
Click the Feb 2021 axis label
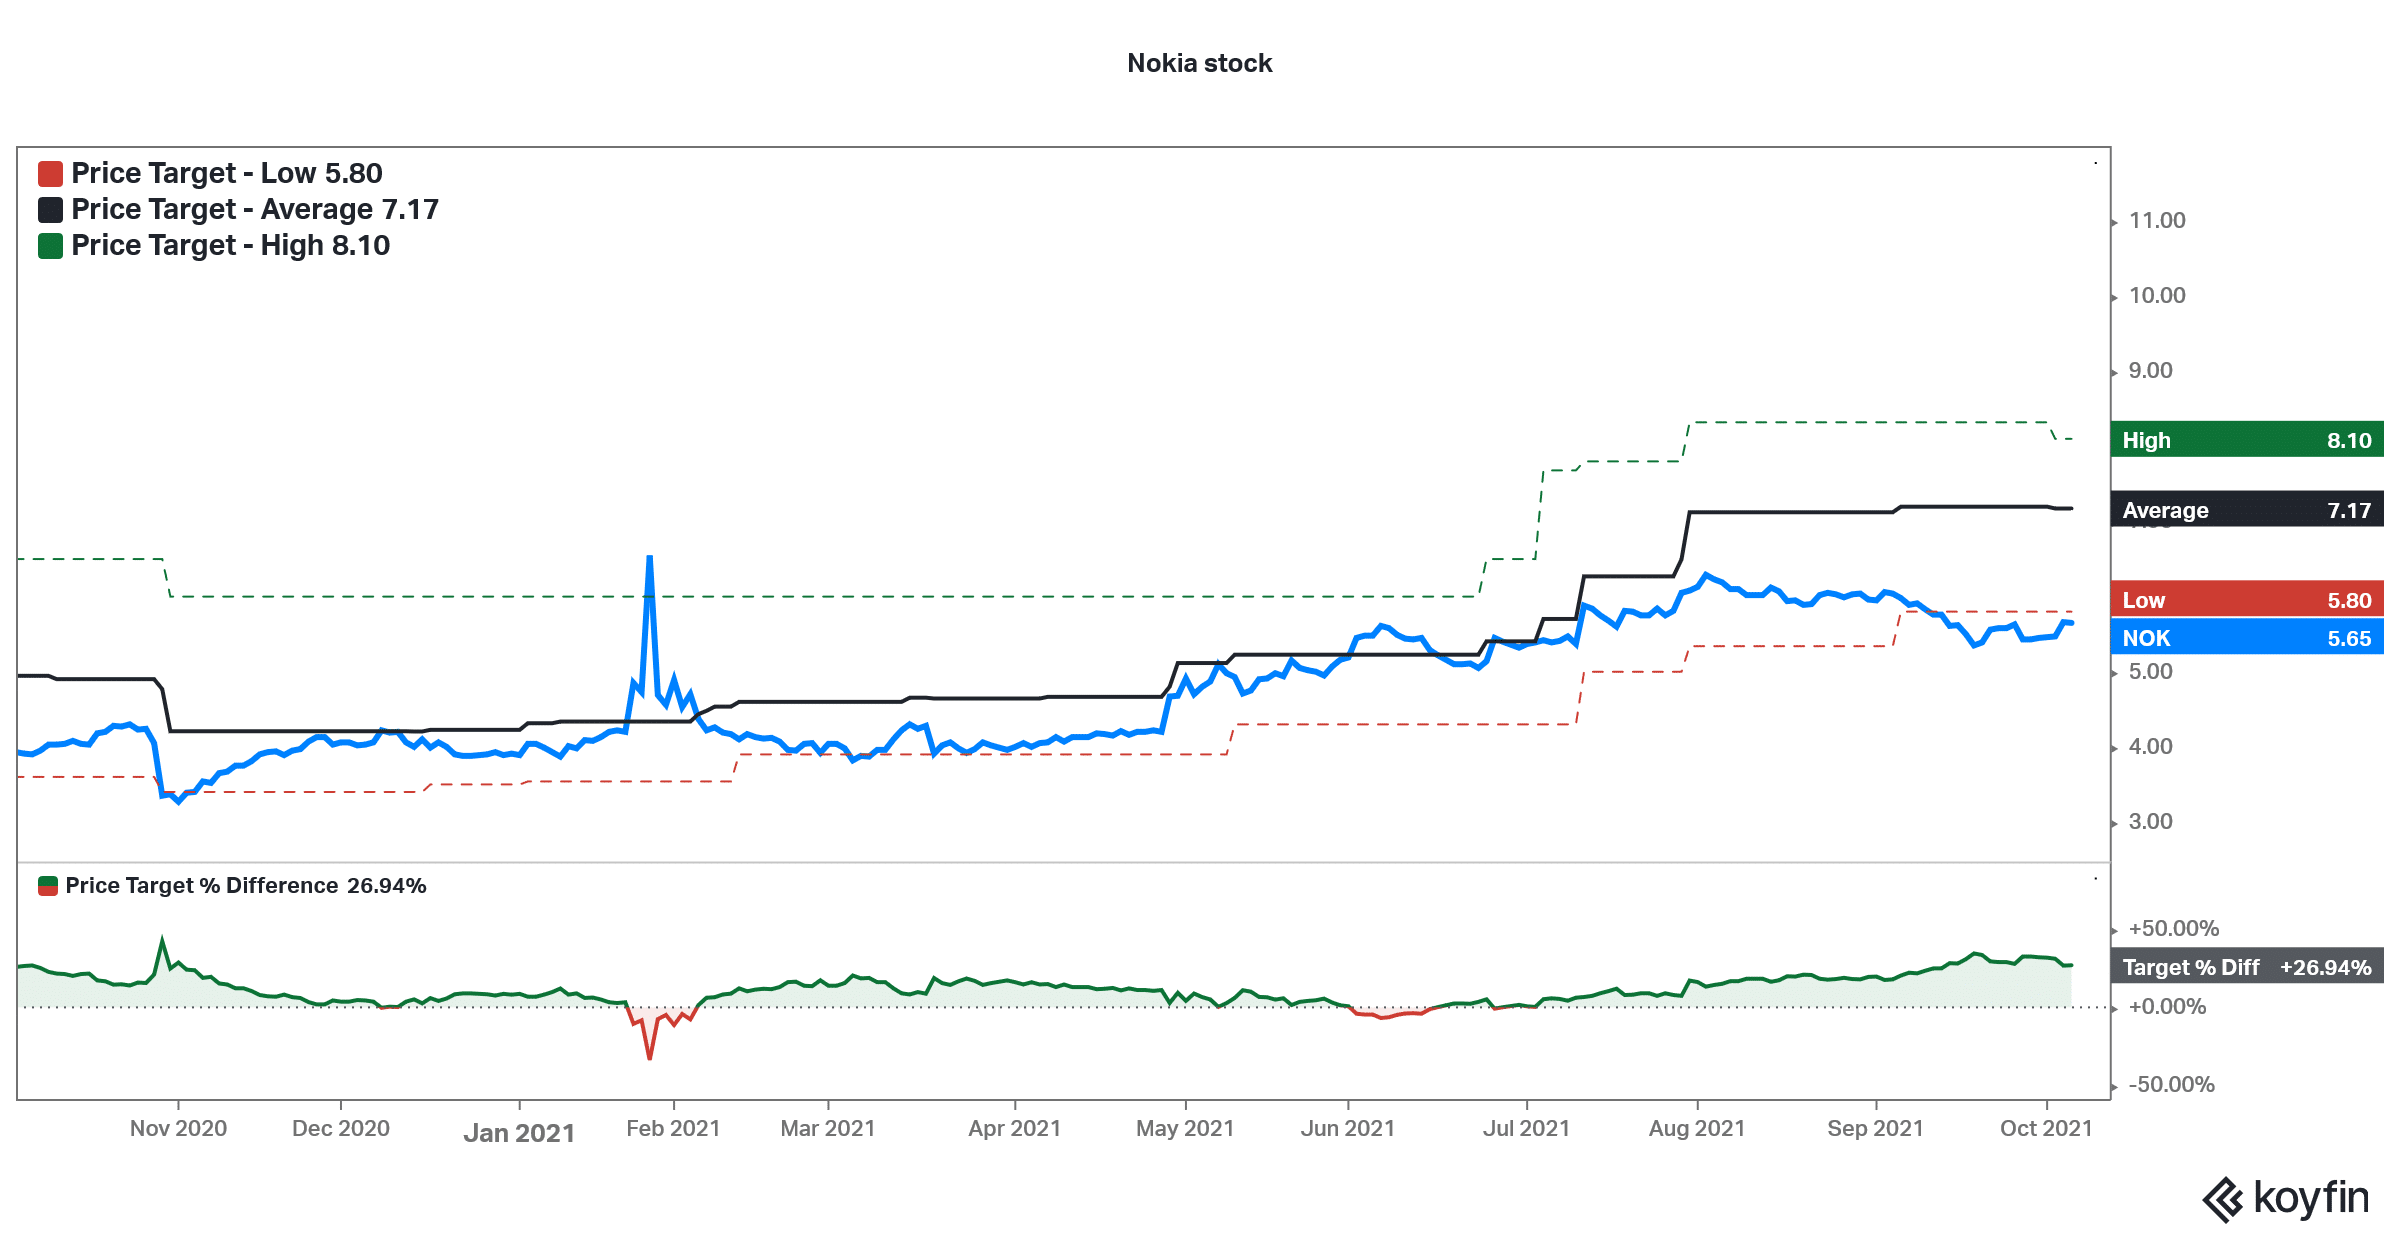tap(673, 1129)
